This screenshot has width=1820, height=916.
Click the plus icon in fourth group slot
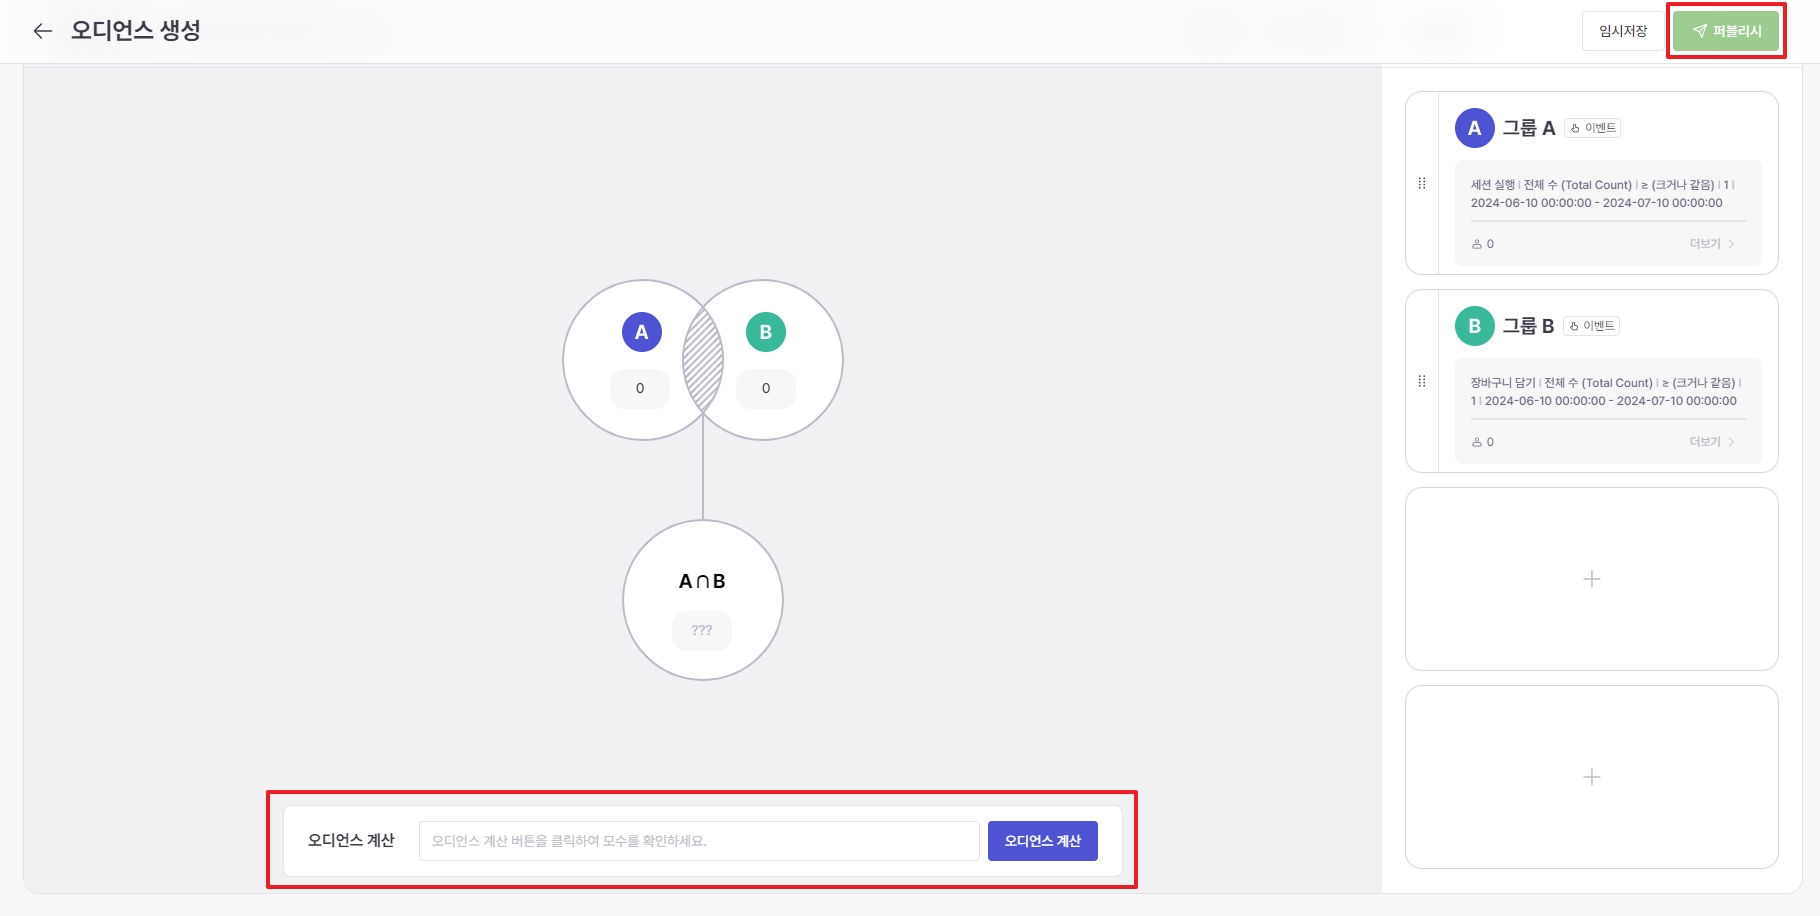point(1592,777)
